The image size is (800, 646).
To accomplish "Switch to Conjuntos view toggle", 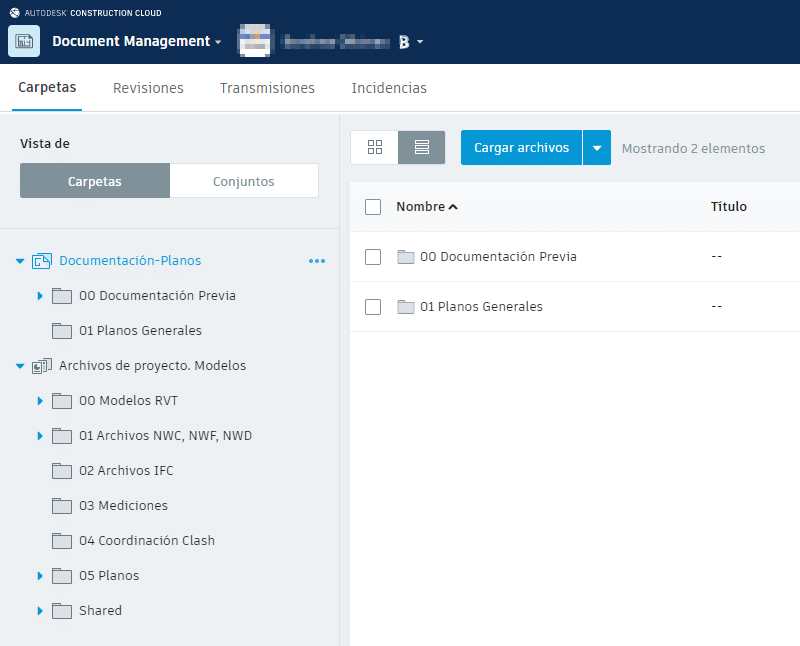I will 244,180.
